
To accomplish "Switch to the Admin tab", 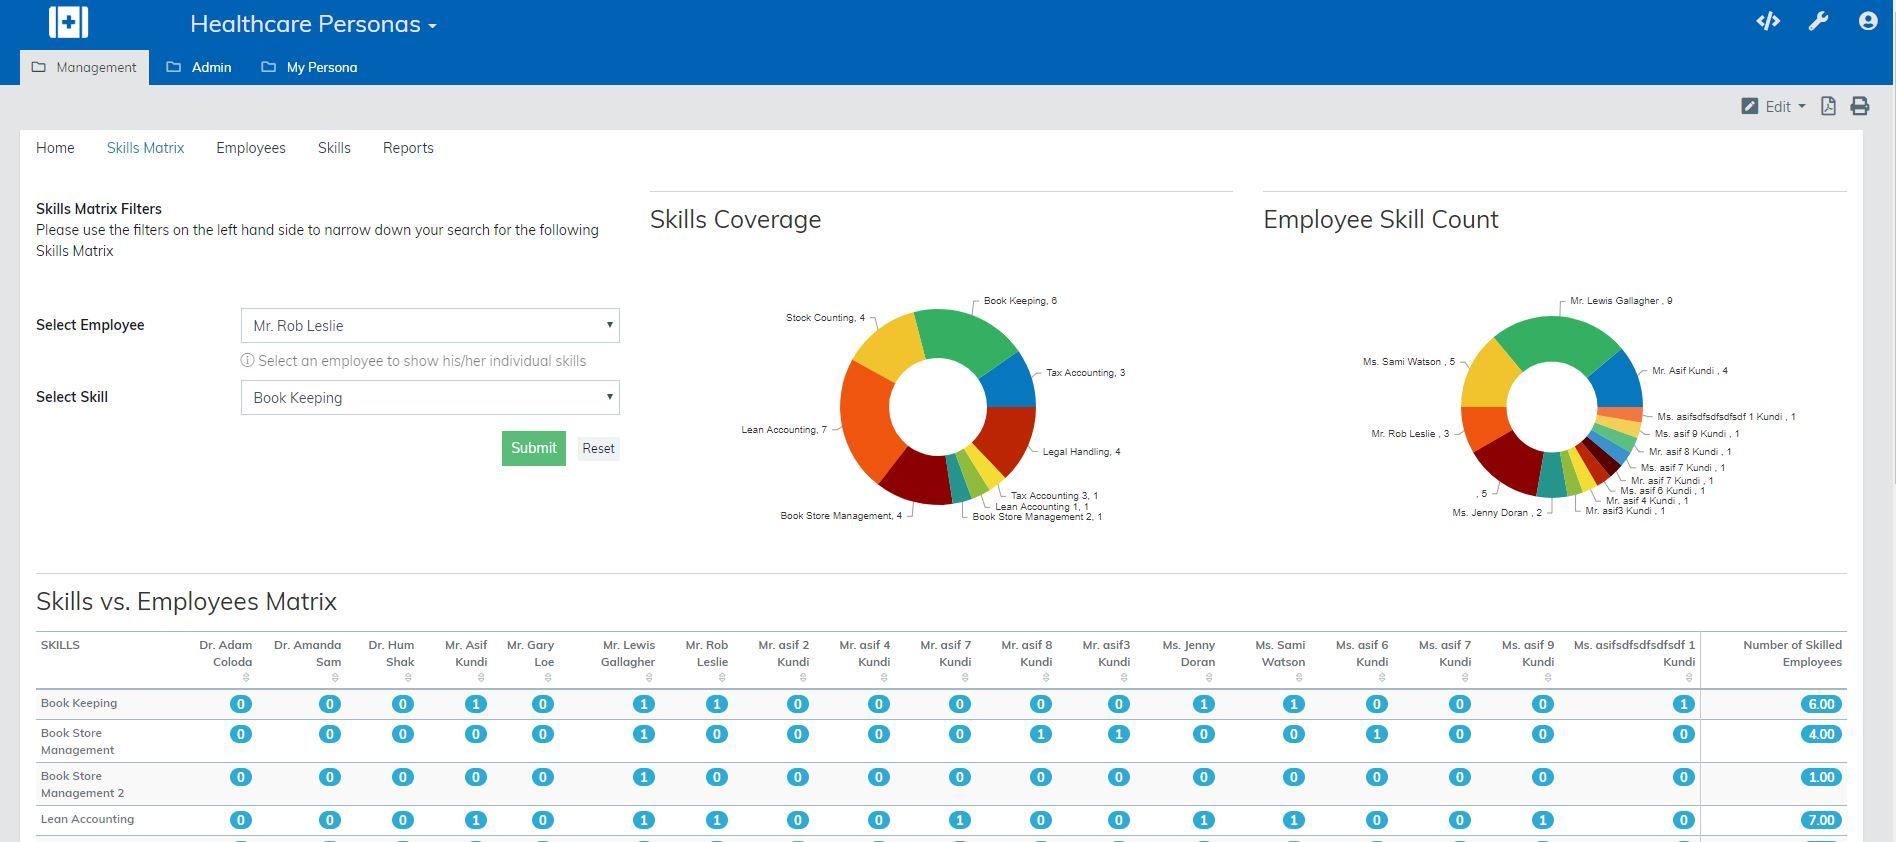I will [199, 67].
